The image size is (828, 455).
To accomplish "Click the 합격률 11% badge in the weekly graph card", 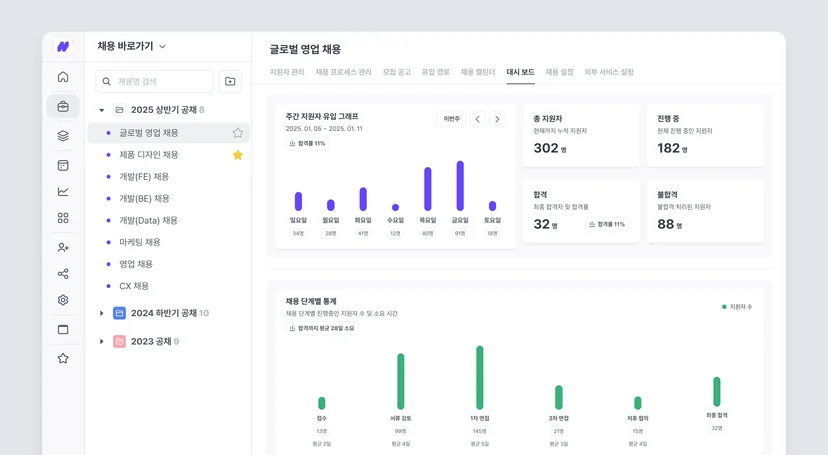I will (x=307, y=143).
